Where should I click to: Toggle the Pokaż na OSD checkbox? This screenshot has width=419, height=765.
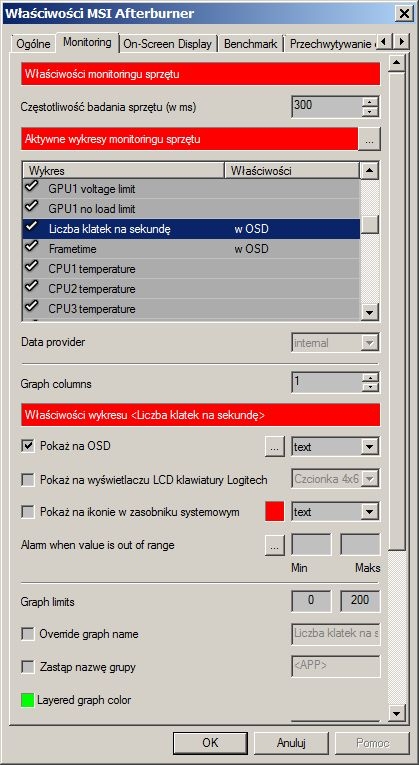[28, 446]
